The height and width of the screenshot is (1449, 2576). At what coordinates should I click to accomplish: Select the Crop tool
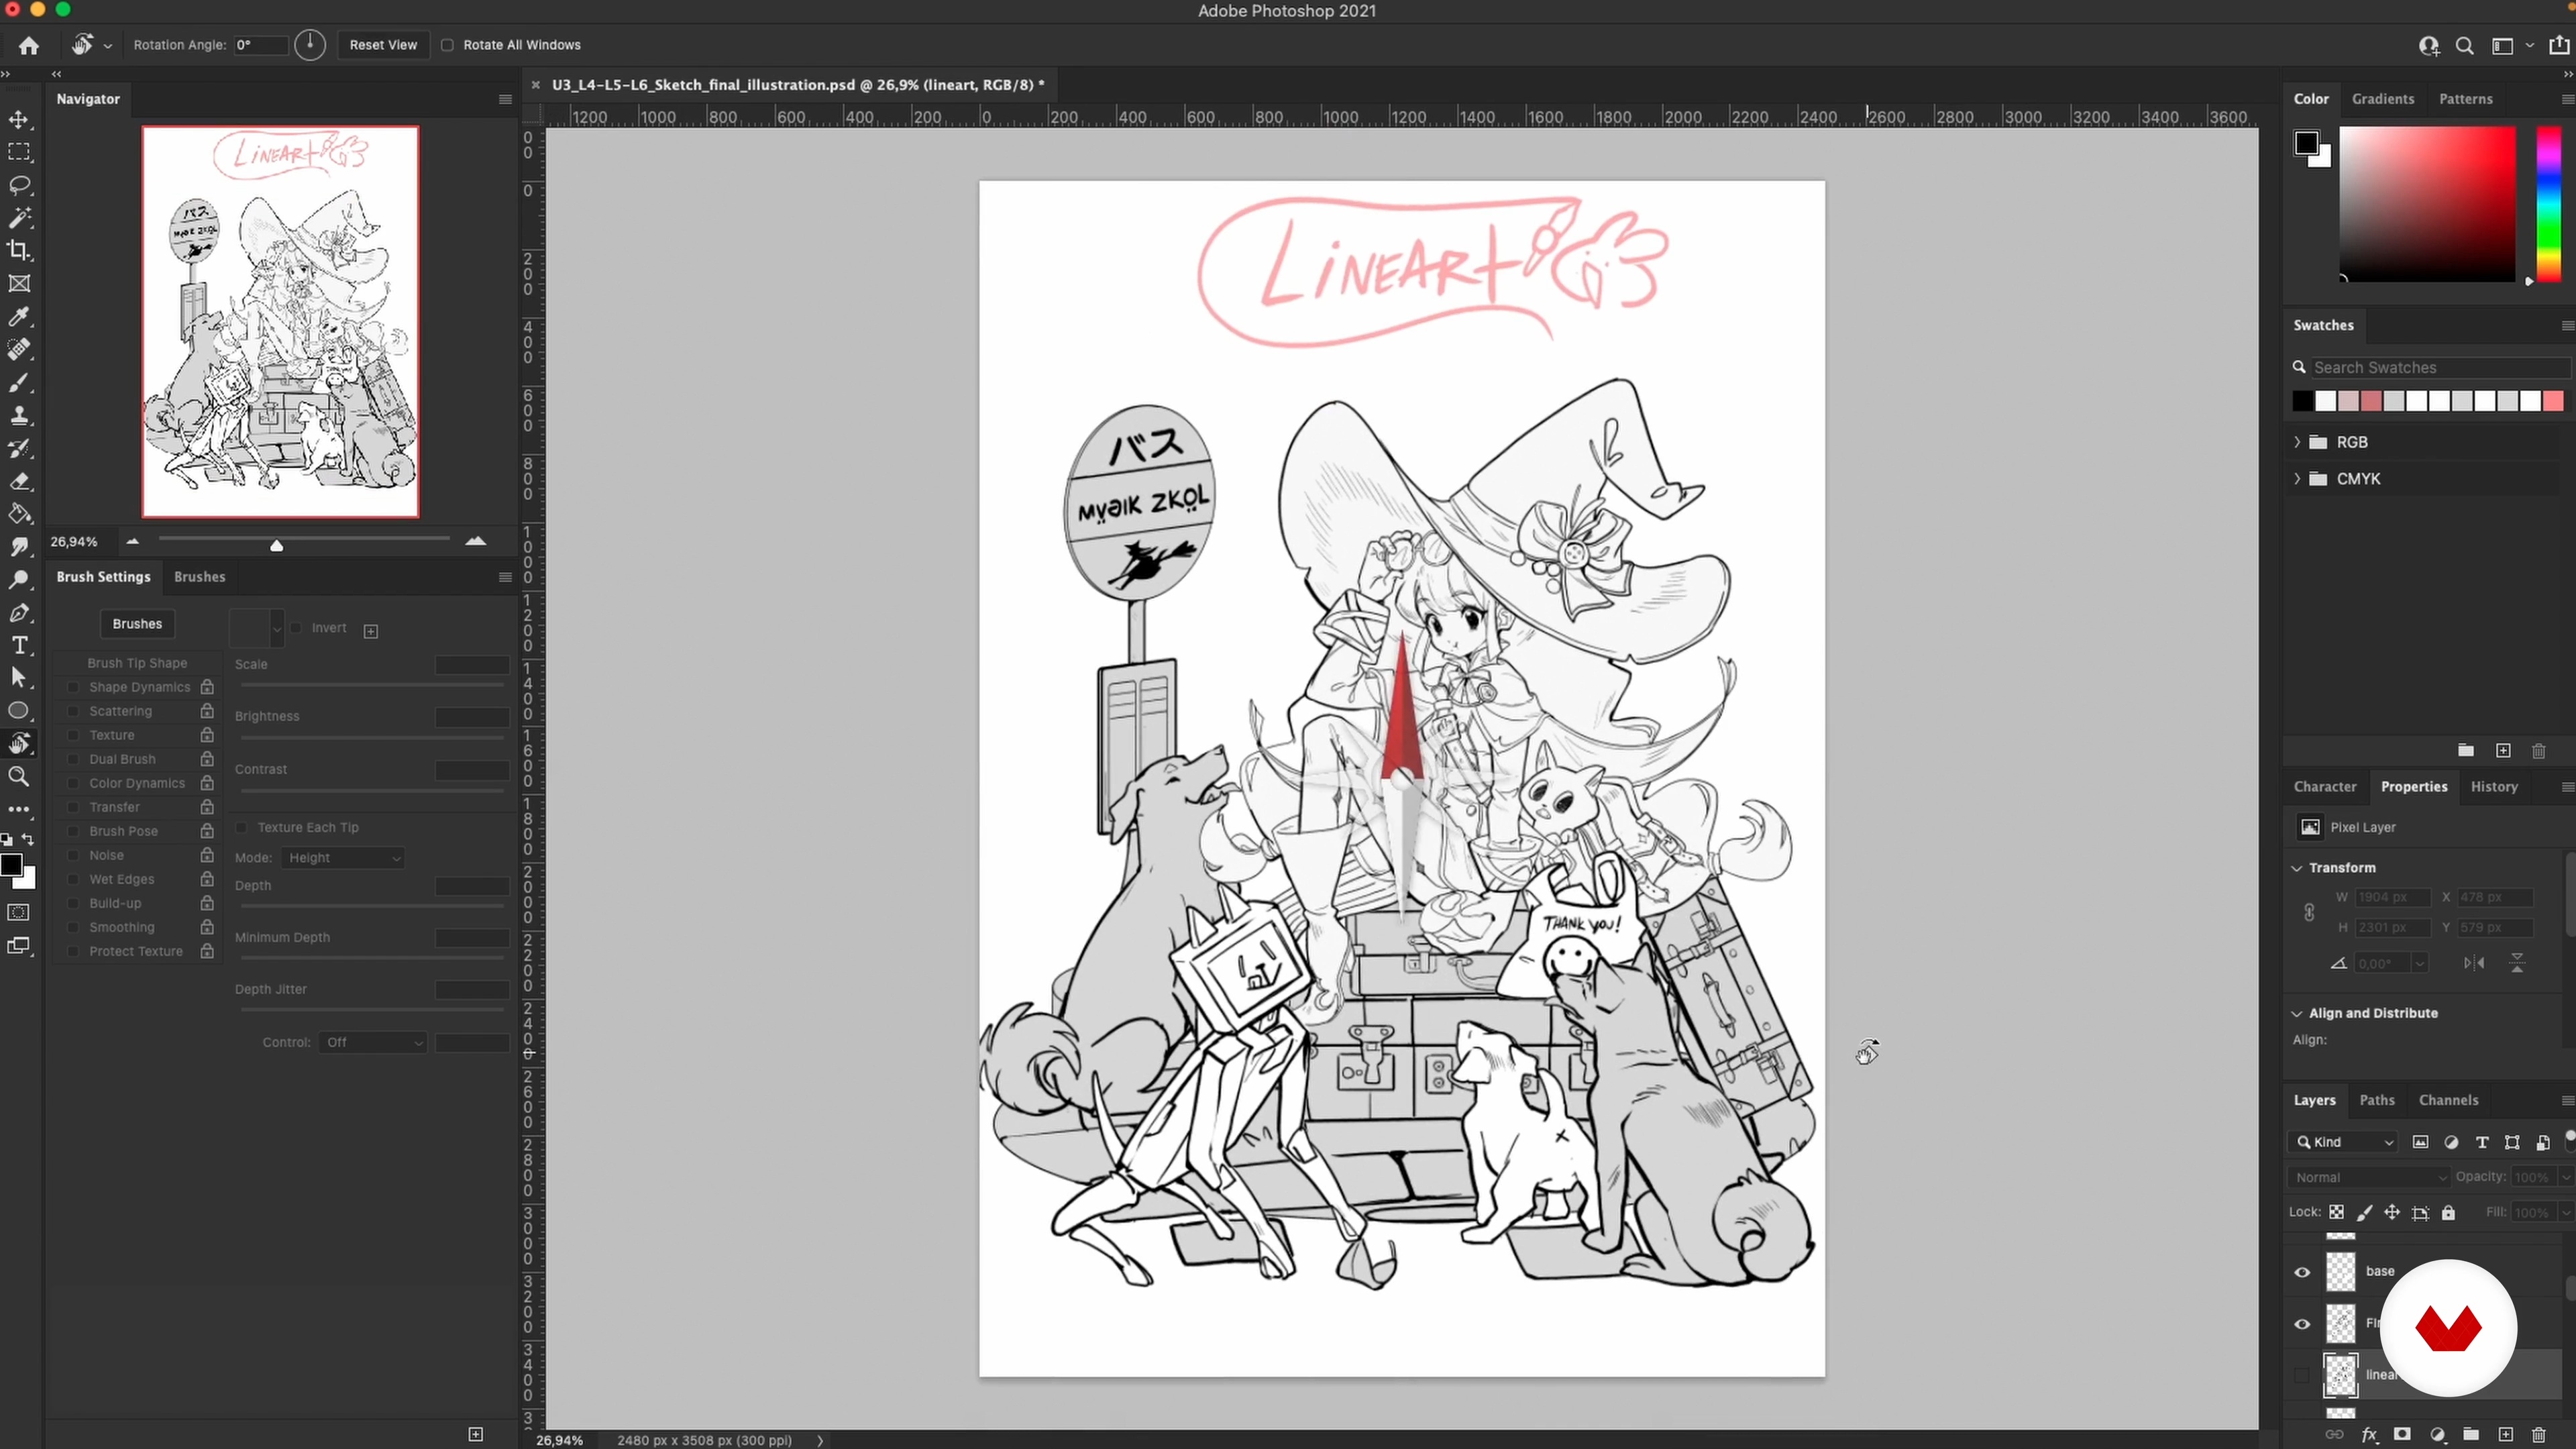[19, 251]
